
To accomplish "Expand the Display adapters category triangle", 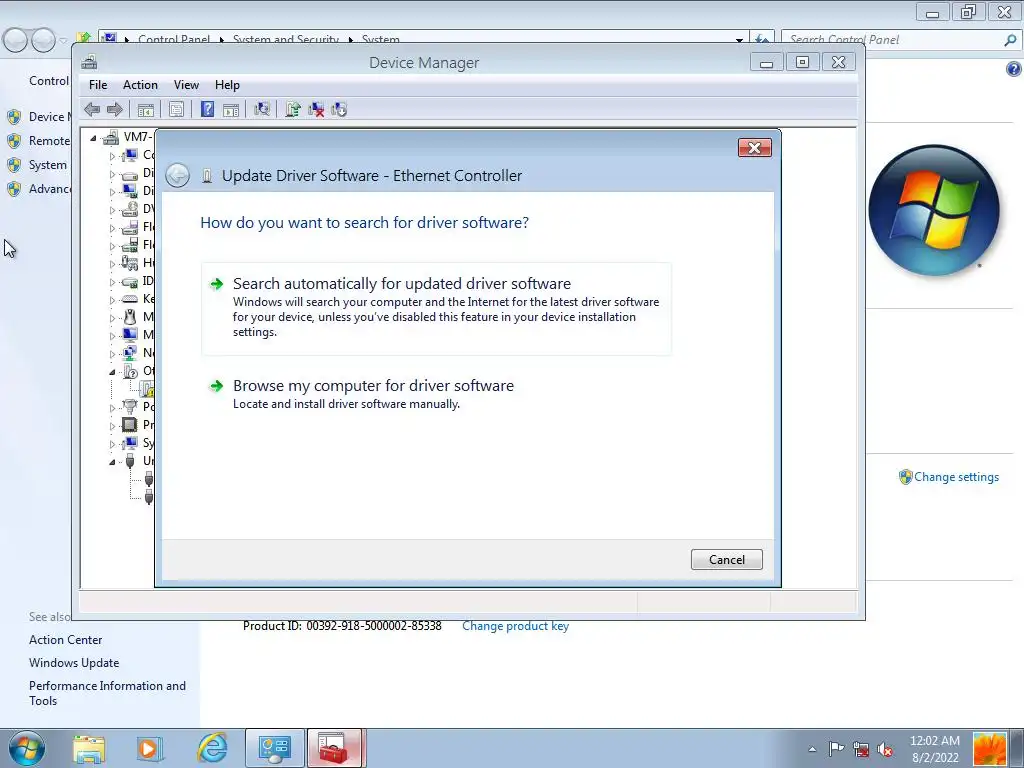I will point(112,192).
